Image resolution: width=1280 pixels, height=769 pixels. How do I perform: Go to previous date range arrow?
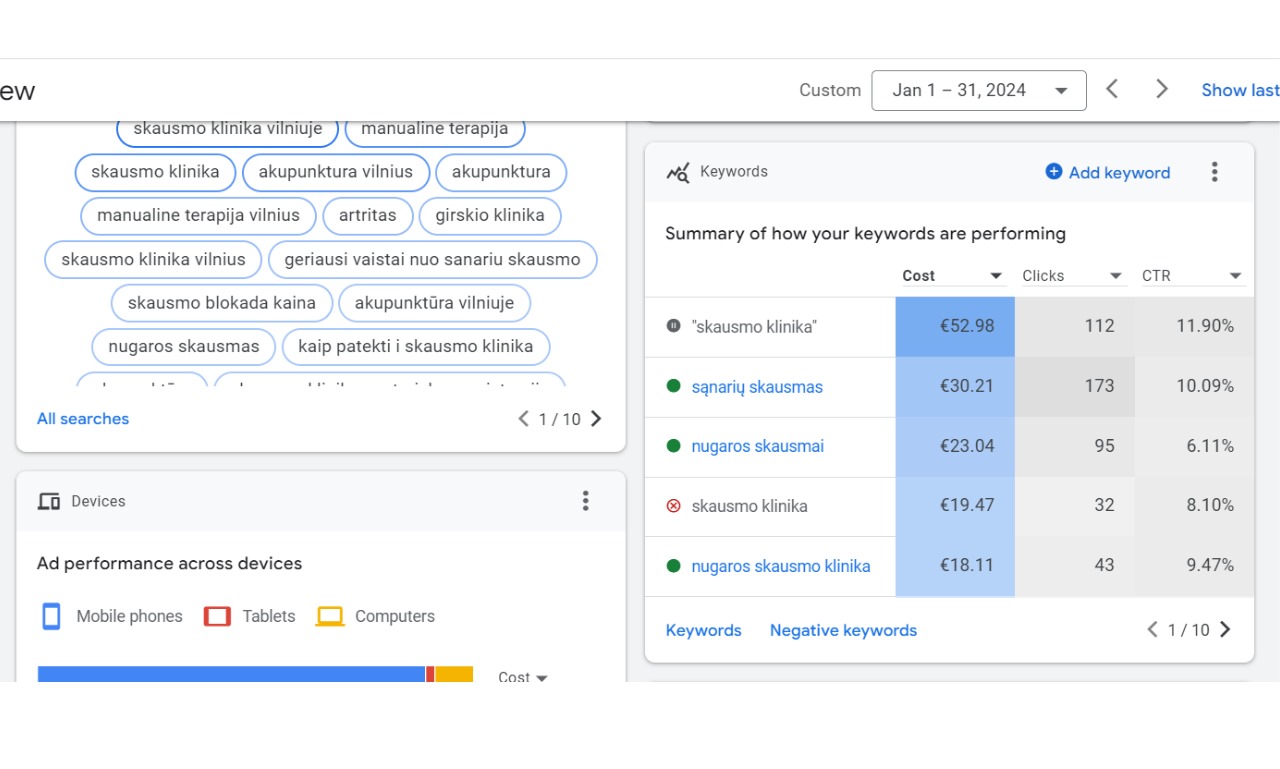click(1112, 90)
